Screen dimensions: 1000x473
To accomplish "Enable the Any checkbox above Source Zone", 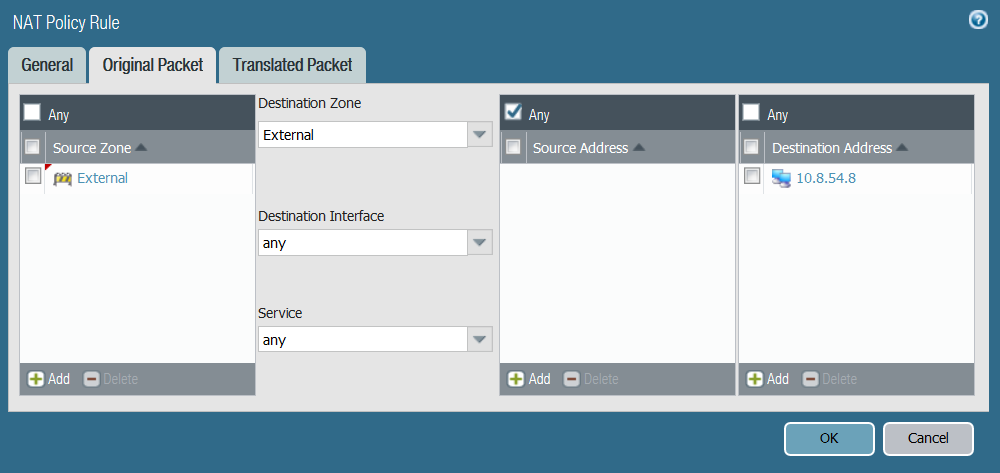I will pyautogui.click(x=33, y=113).
